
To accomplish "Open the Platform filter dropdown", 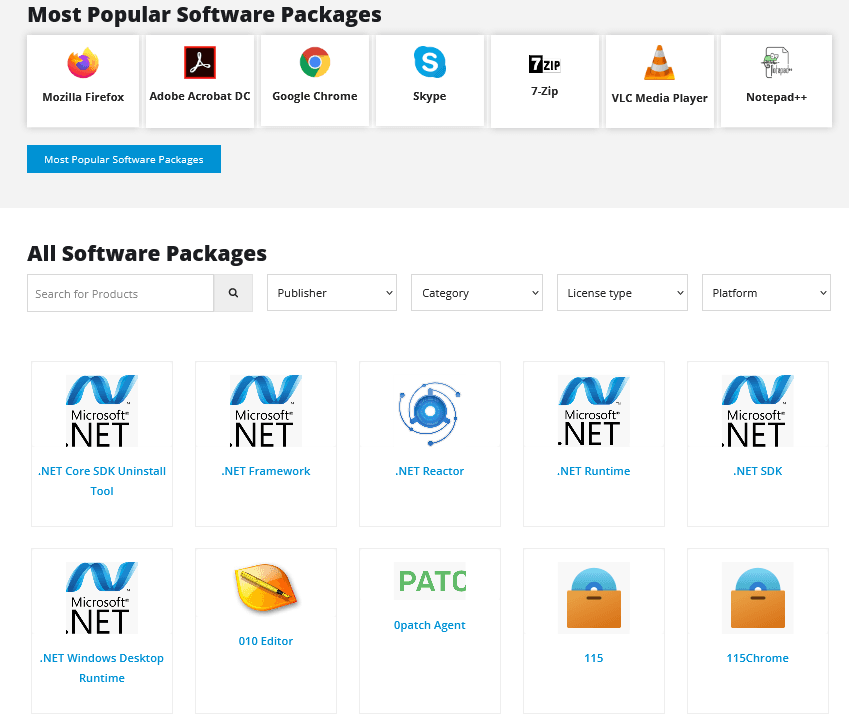I will [x=766, y=292].
